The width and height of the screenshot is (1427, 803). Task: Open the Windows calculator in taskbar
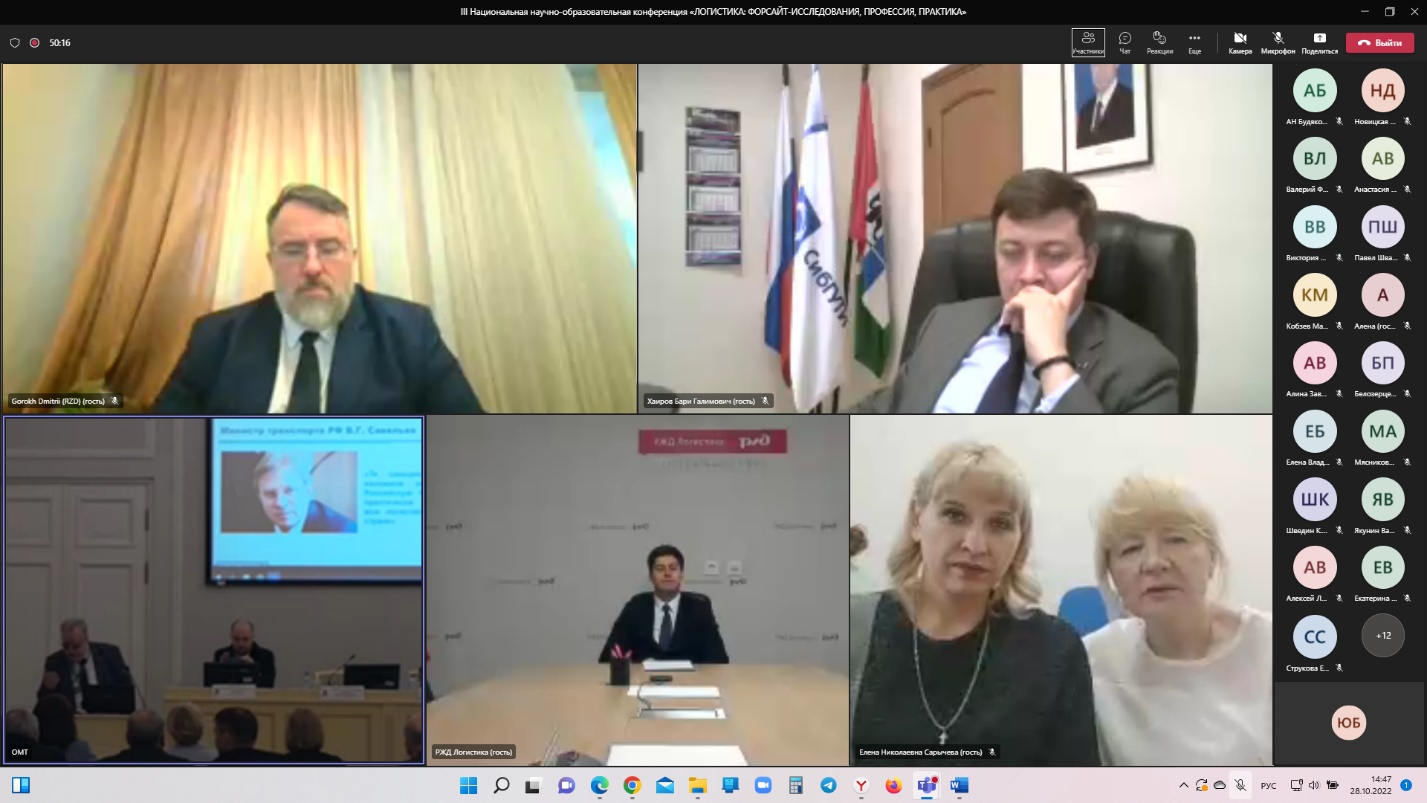795,785
